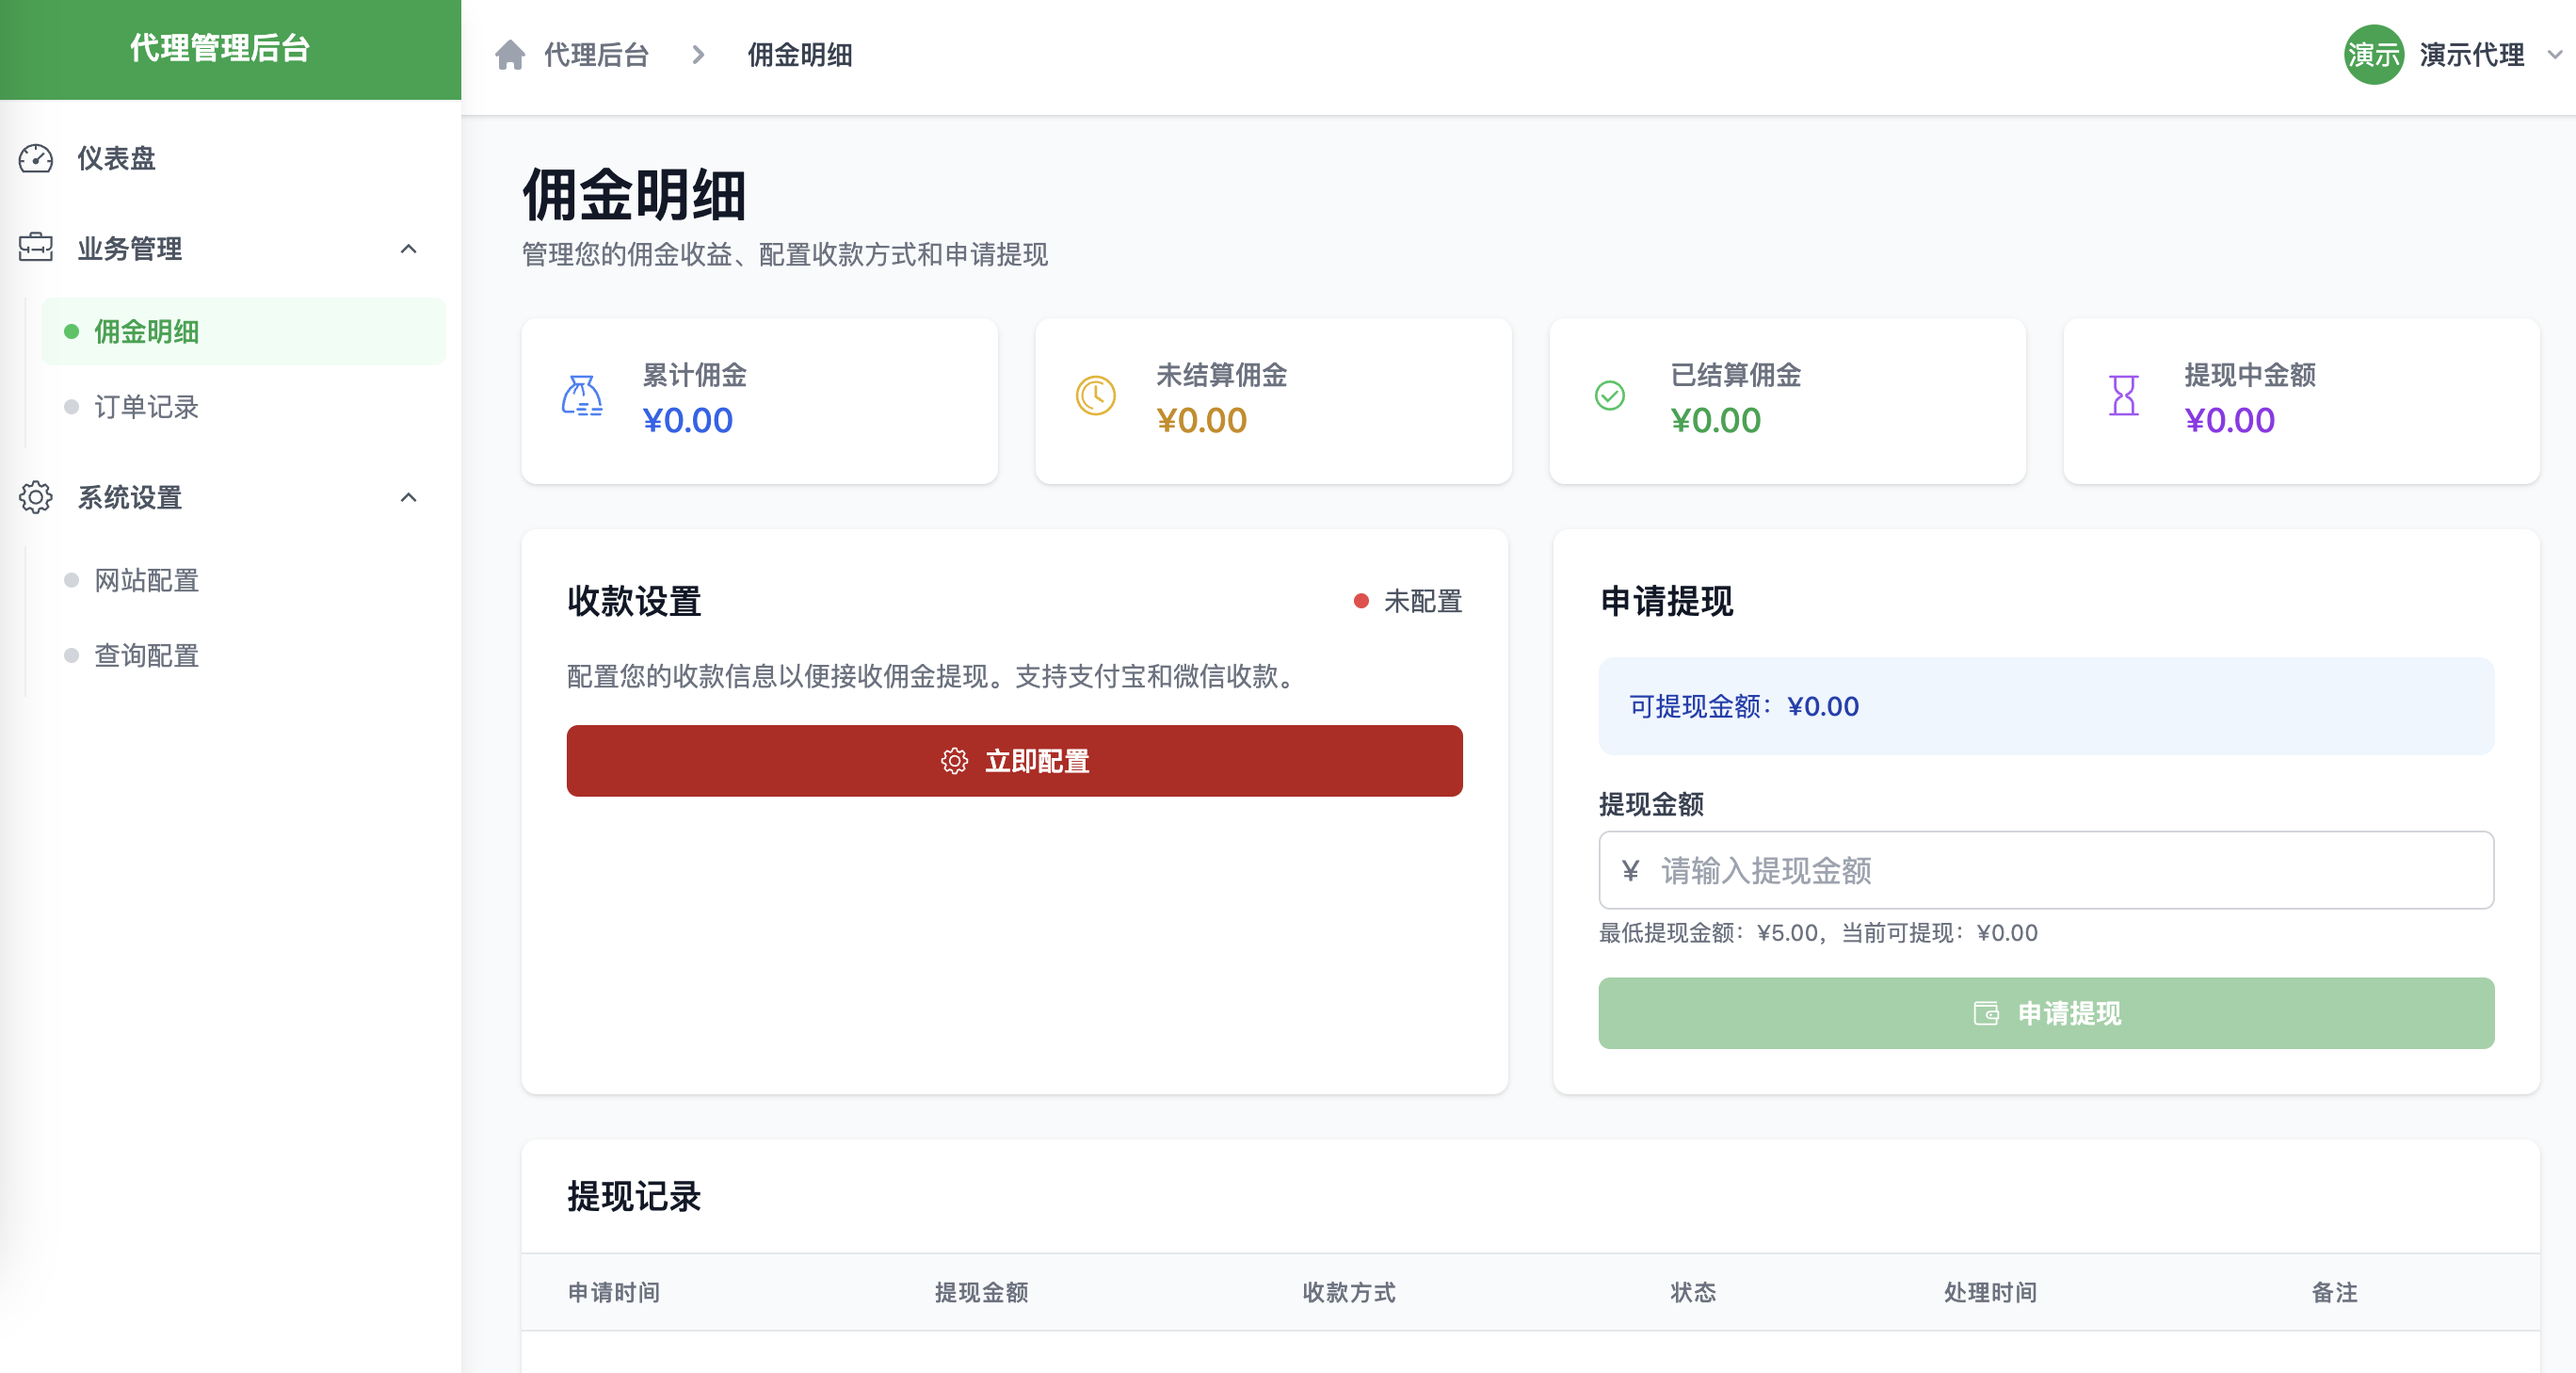Viewport: 2576px width, 1373px height.
Task: Click 代理后台 breadcrumb link
Action: tap(597, 55)
